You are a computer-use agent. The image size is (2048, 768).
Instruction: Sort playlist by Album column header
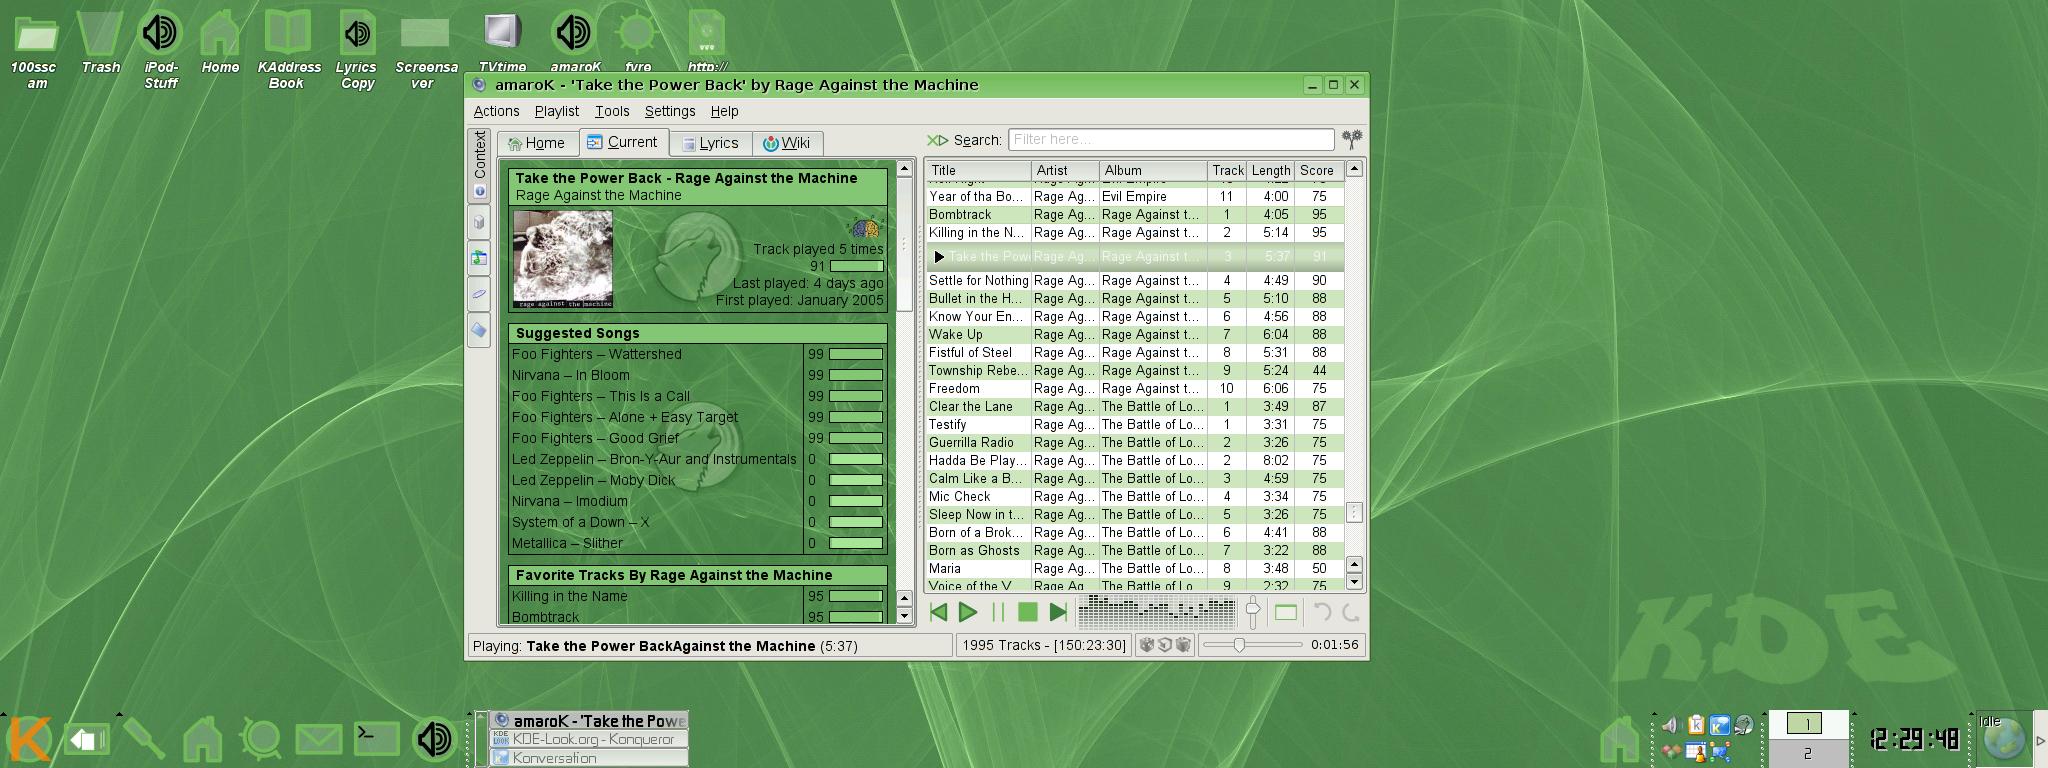click(1153, 170)
